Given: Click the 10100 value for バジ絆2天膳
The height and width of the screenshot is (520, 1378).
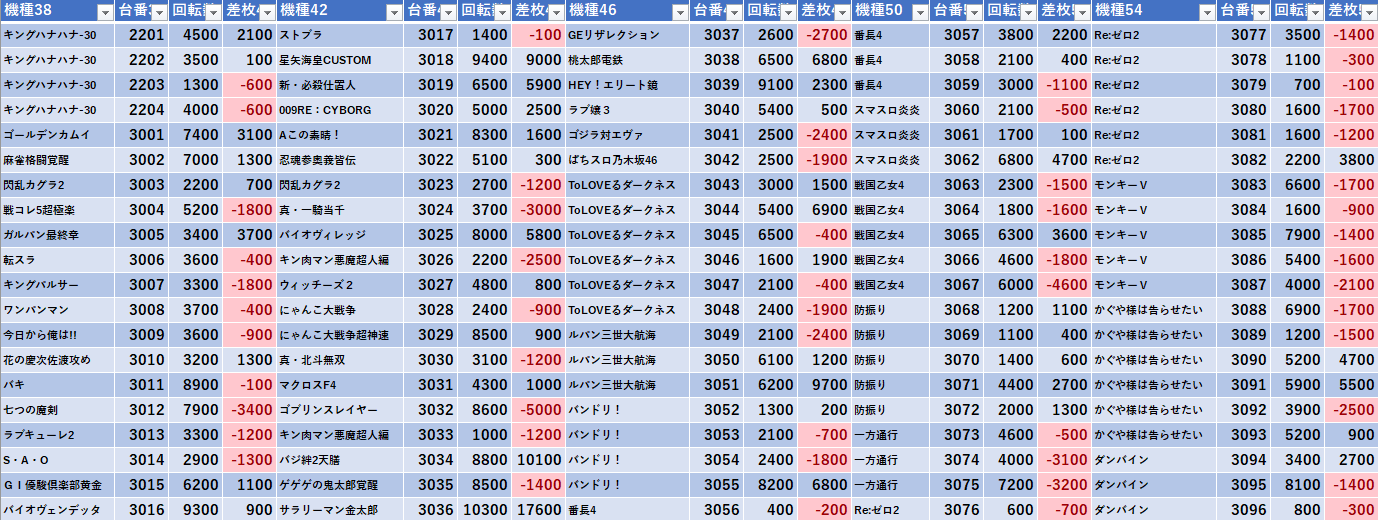Looking at the screenshot, I should [x=538, y=459].
